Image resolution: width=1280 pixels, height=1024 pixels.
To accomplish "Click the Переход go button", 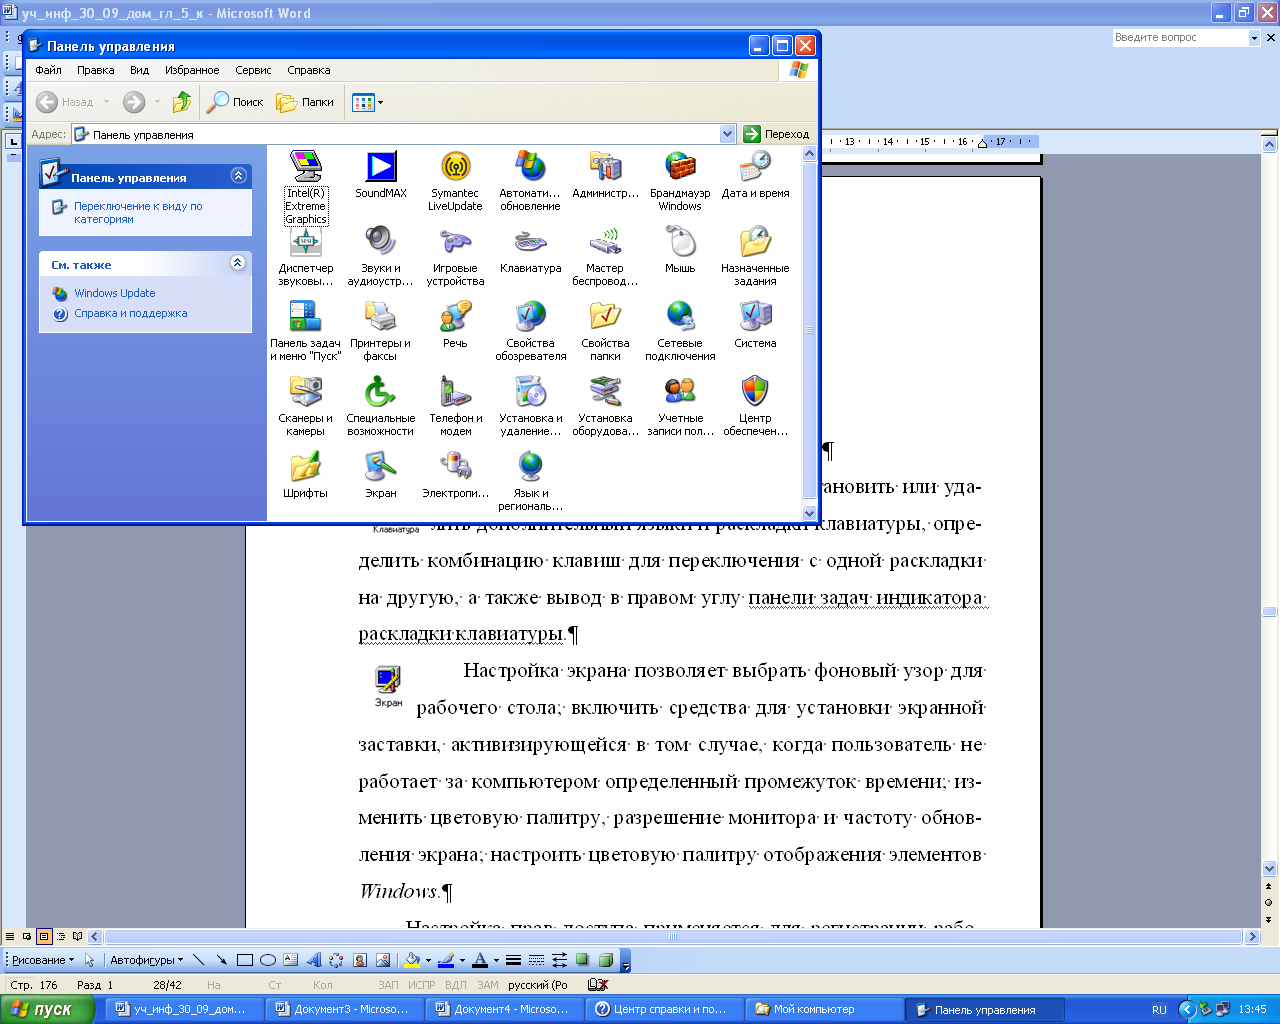I will pyautogui.click(x=777, y=134).
